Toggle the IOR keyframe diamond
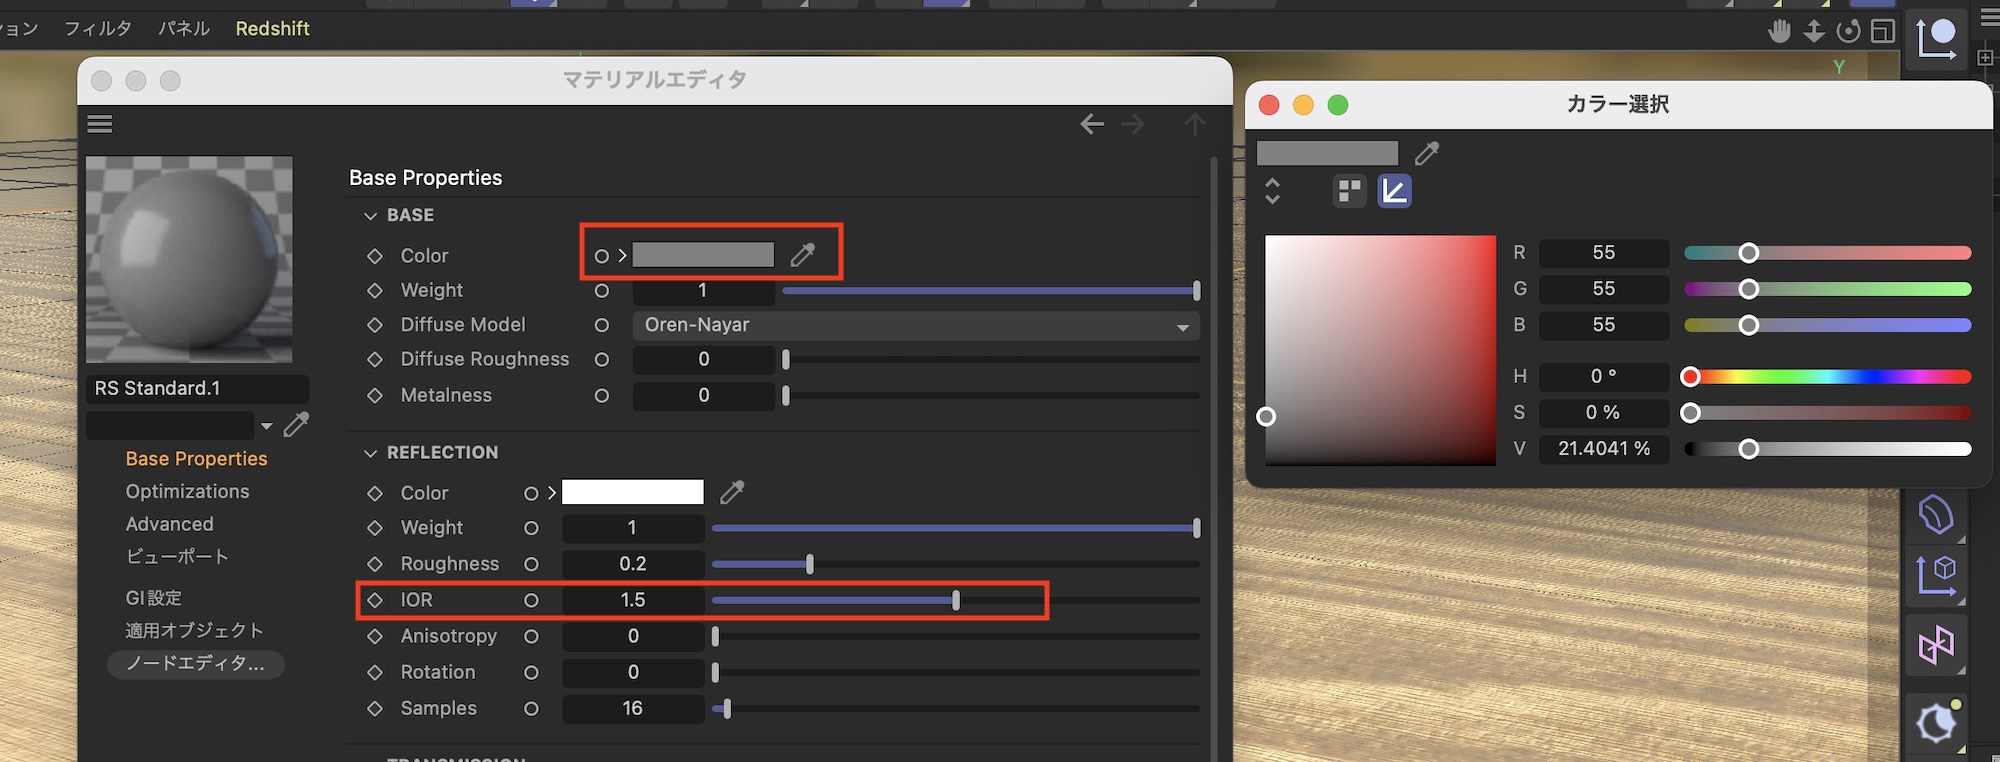 click(375, 600)
